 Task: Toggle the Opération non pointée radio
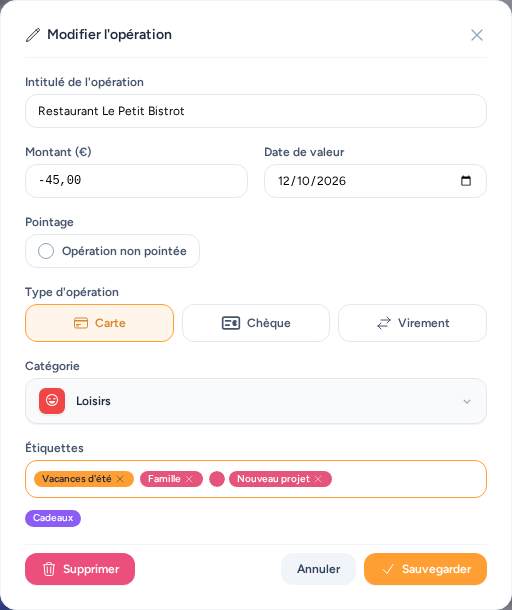[46, 251]
